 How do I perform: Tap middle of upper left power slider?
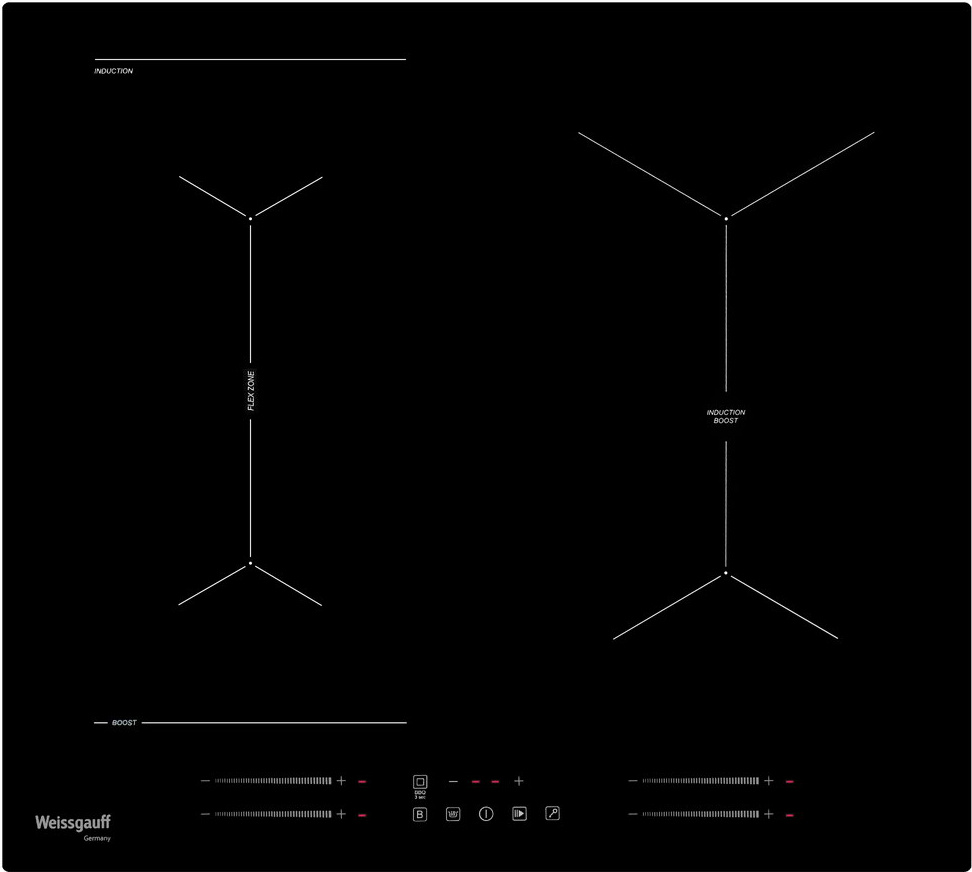coord(273,781)
